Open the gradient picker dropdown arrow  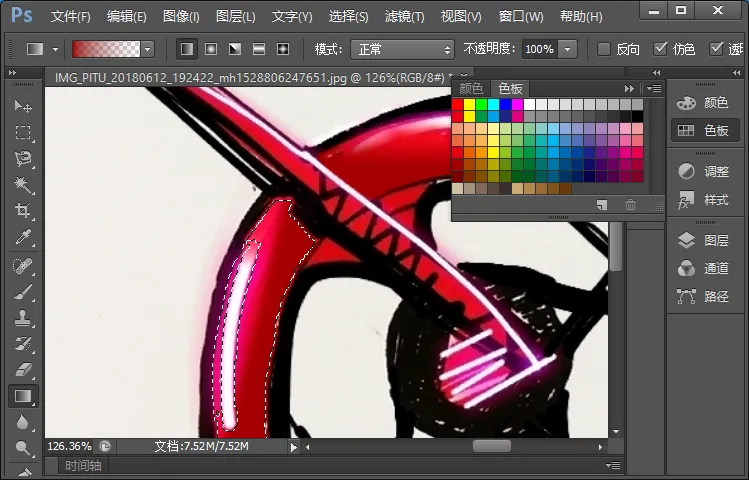[x=148, y=49]
